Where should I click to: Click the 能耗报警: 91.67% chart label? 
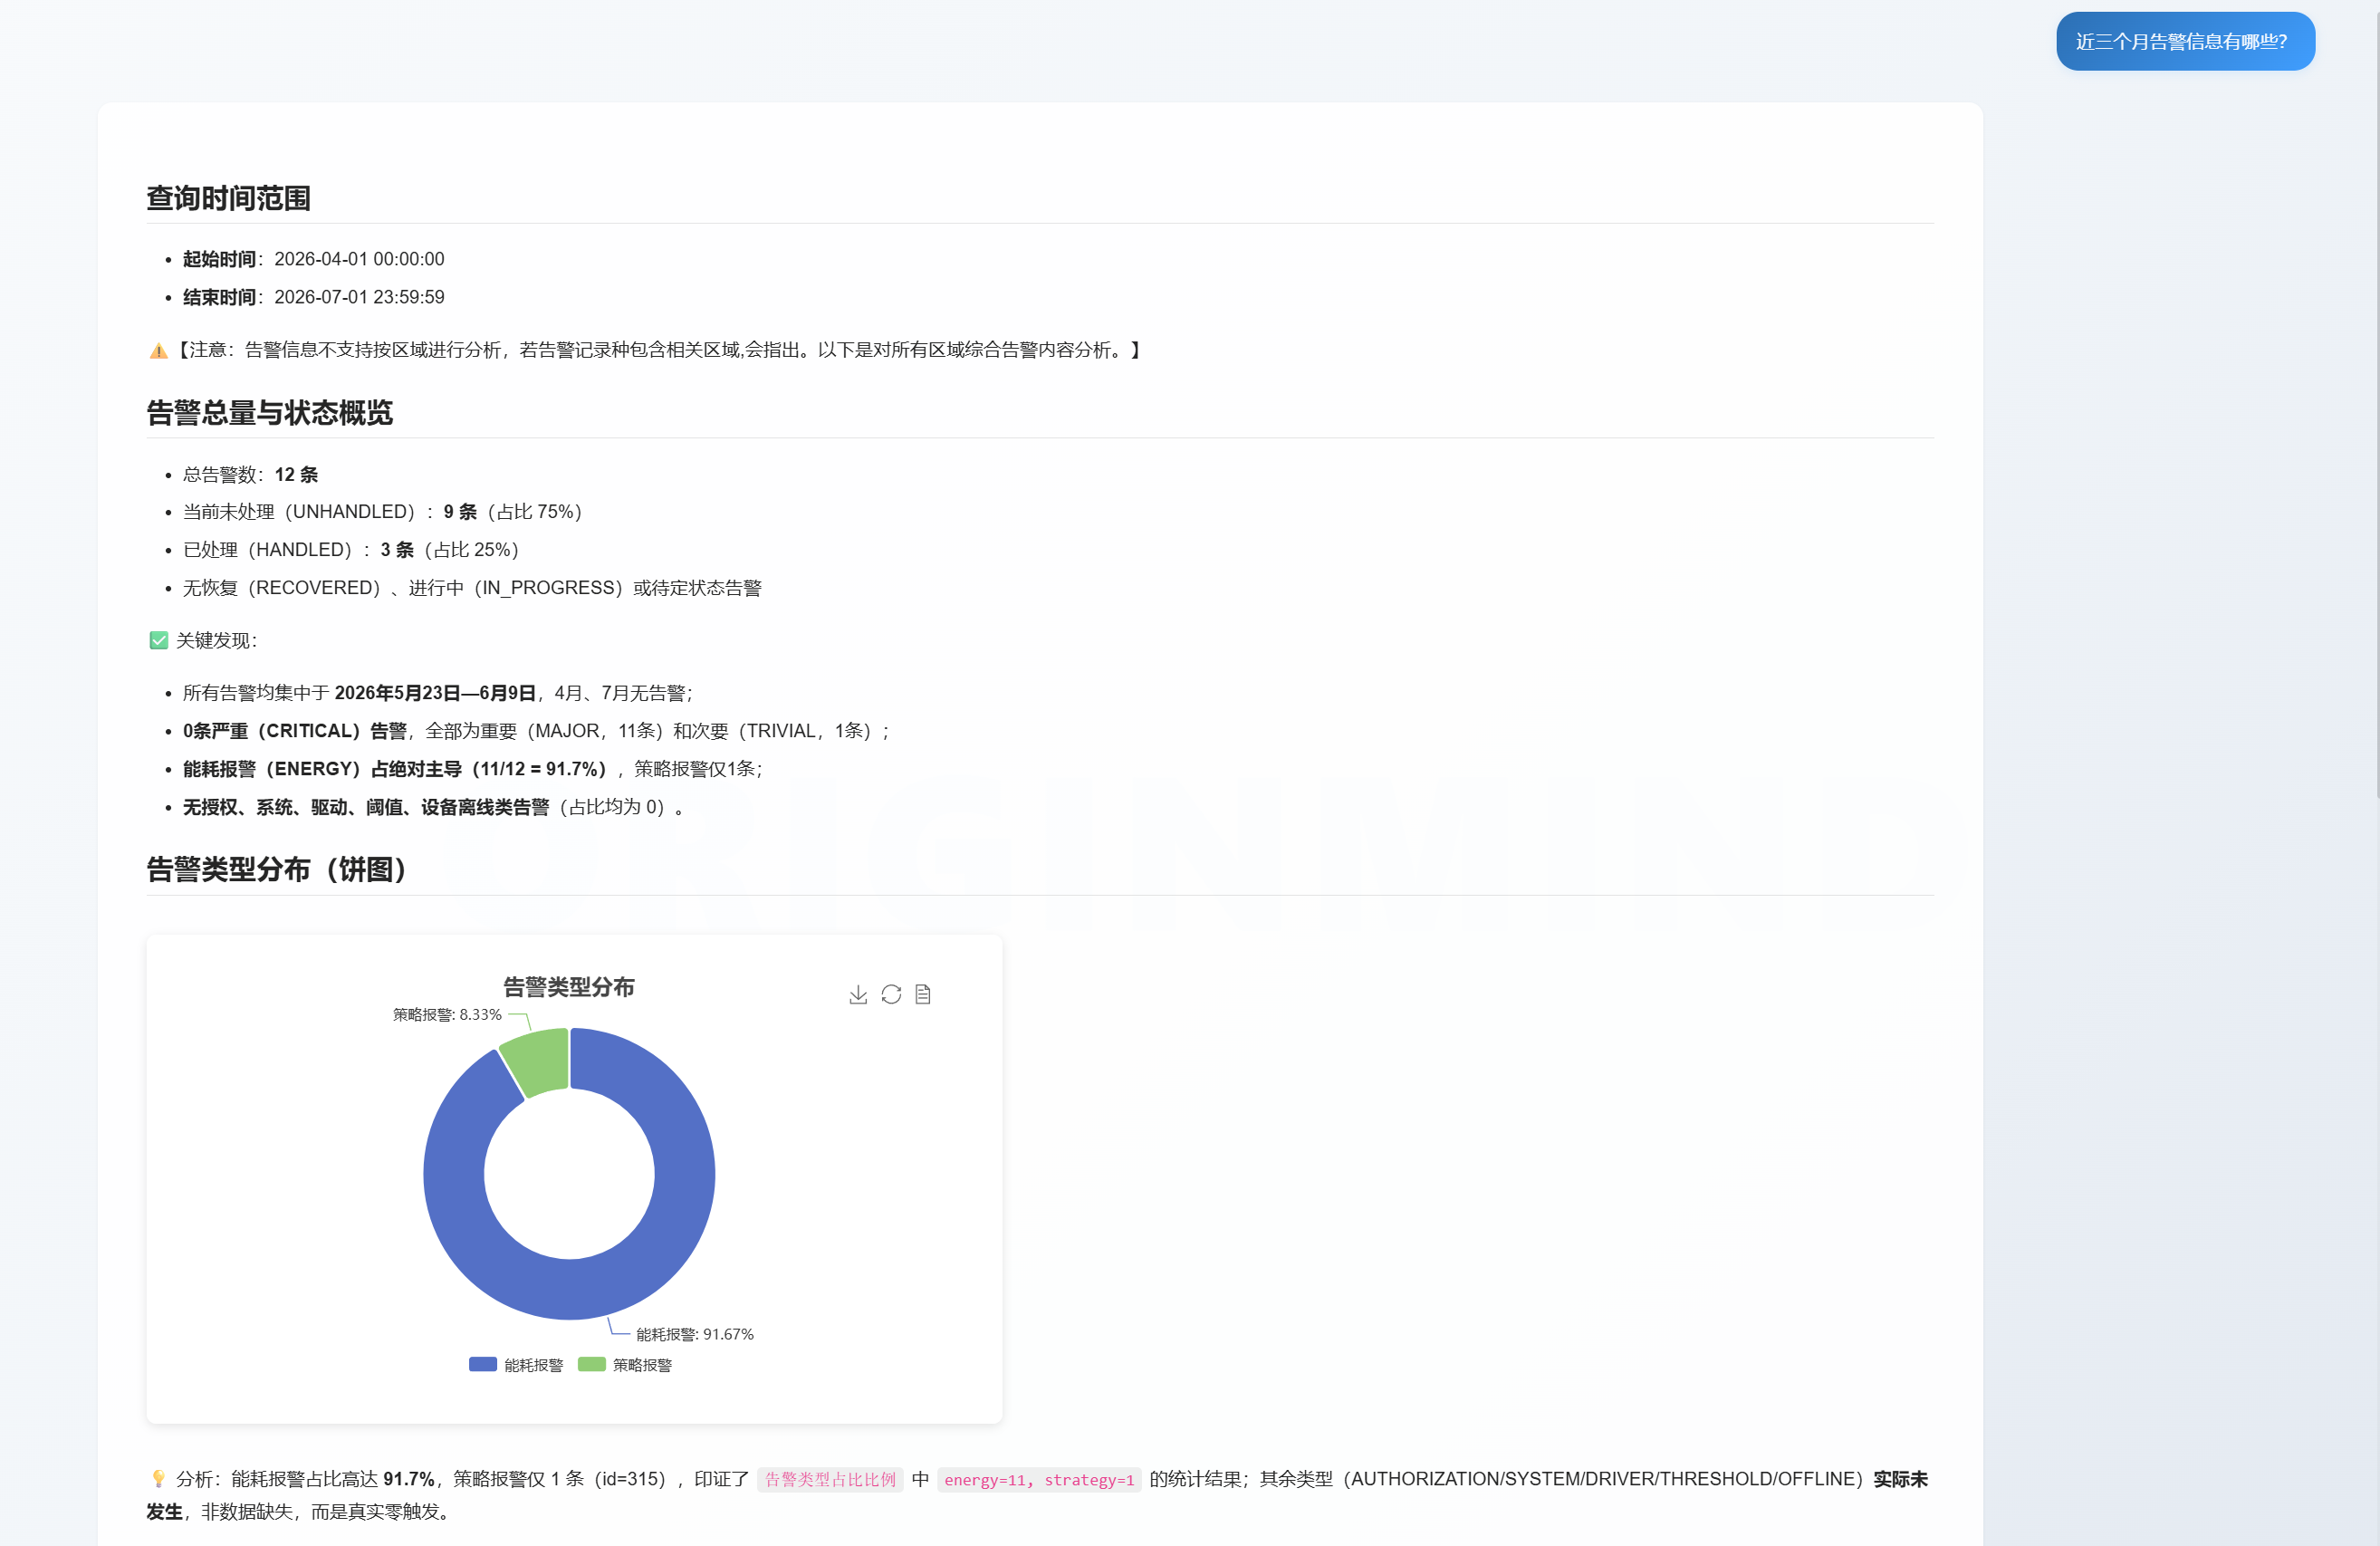695,1334
